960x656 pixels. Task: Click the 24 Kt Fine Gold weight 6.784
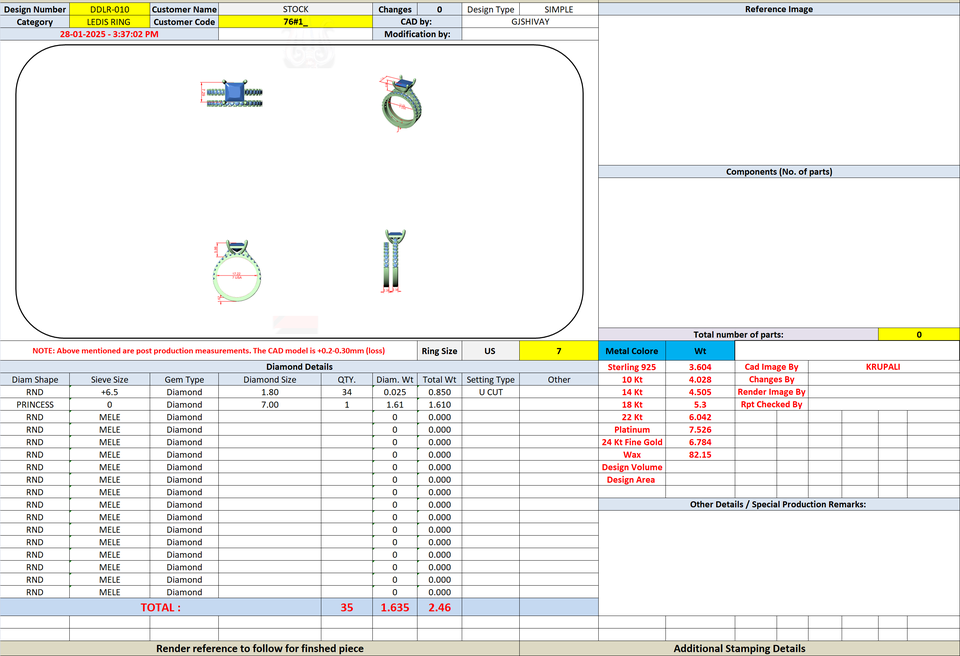tap(700, 442)
